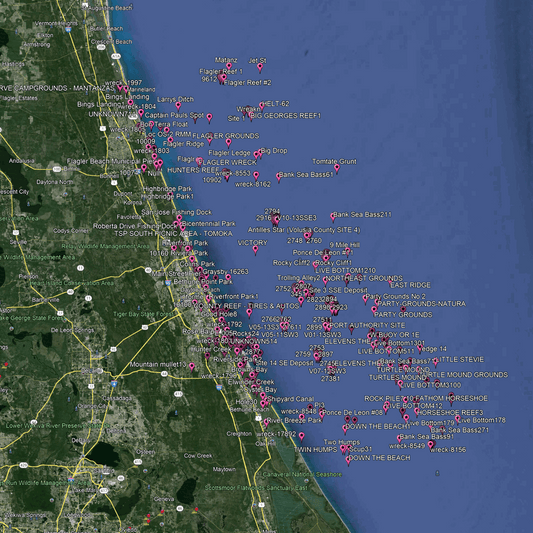The image size is (533, 533).
Task: Click Scottsmoor Flatwoods Sanctuary East label
Action: click(x=256, y=488)
